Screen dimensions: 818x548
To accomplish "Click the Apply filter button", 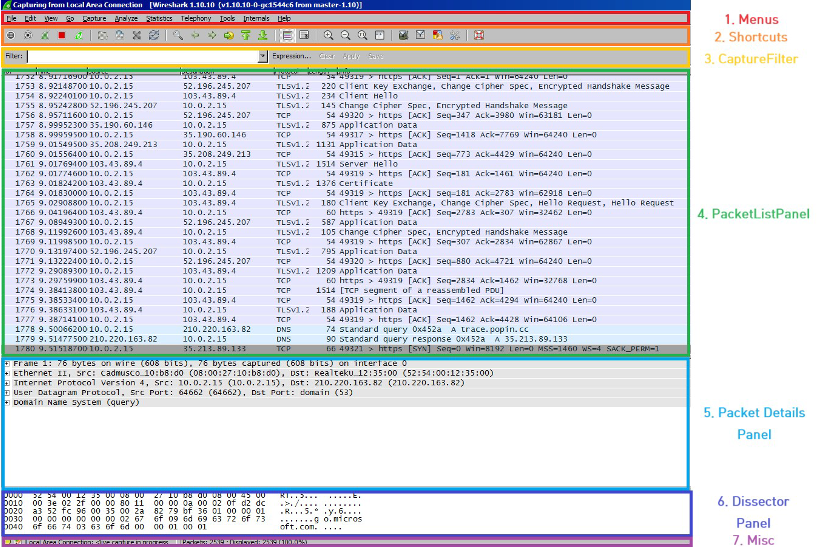I will point(351,56).
